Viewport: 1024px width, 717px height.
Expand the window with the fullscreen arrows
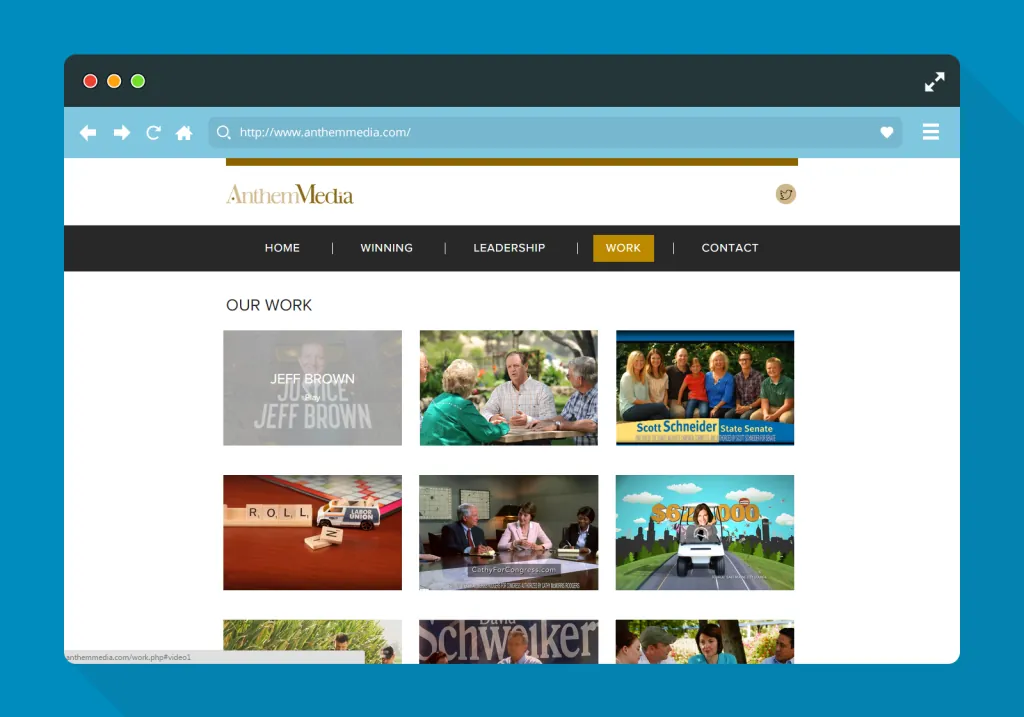pyautogui.click(x=935, y=82)
